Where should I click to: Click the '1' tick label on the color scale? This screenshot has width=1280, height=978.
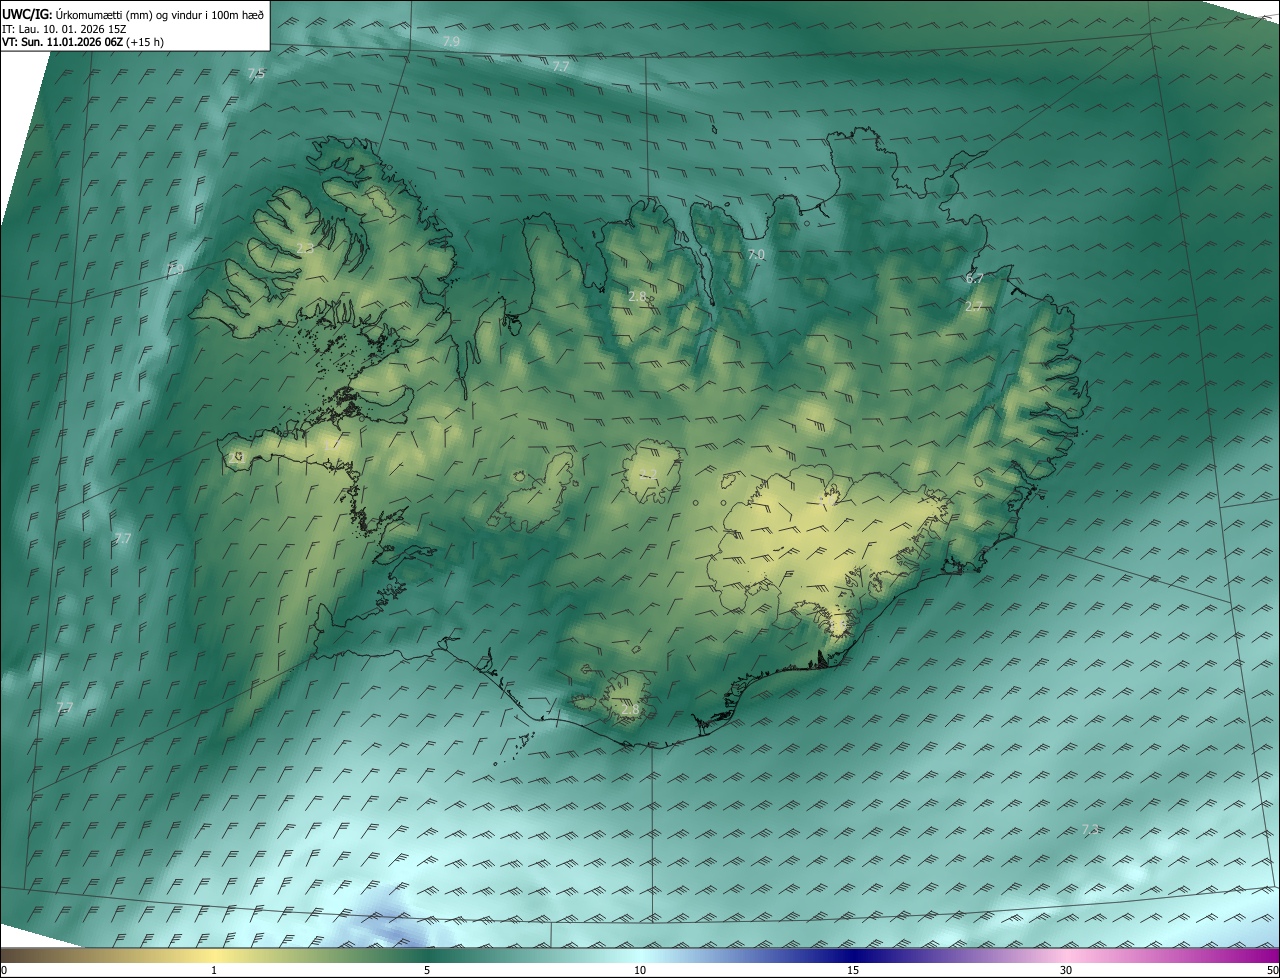coord(214,971)
